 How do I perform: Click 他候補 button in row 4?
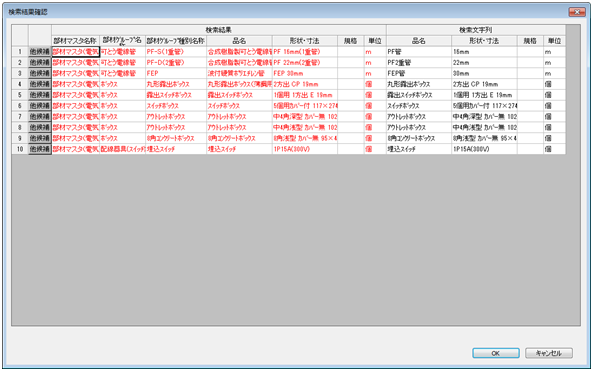pos(40,84)
